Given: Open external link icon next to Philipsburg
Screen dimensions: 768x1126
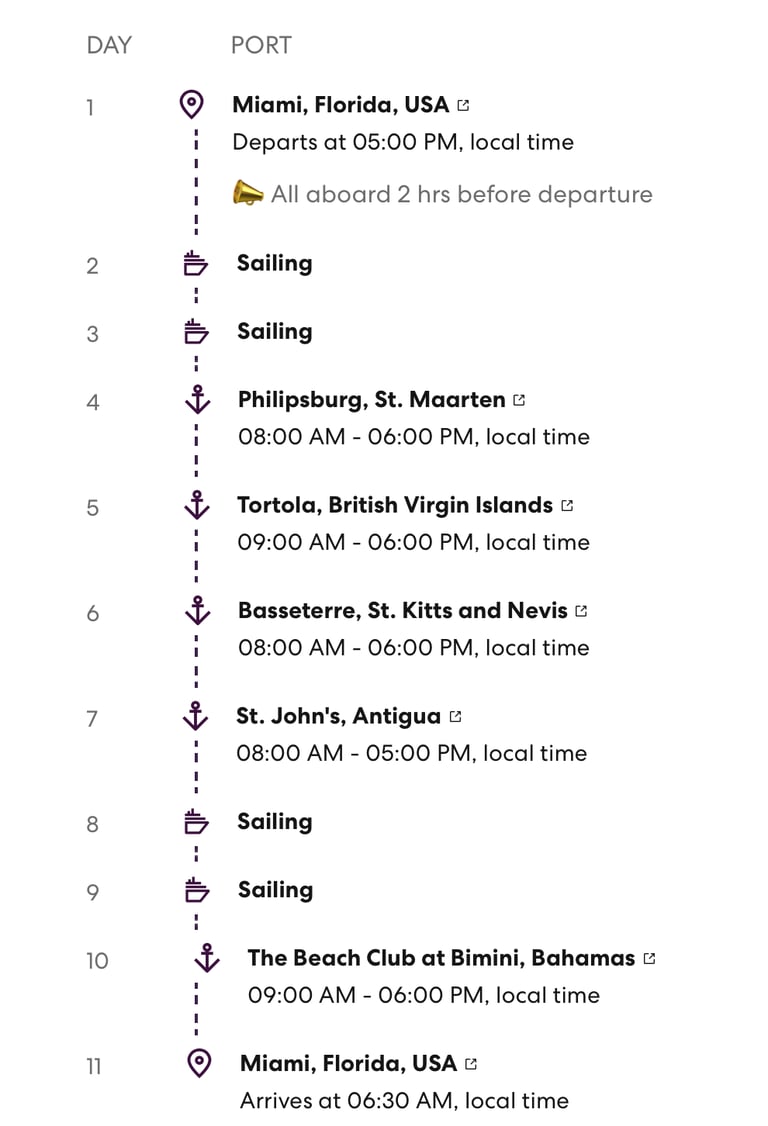Looking at the screenshot, I should point(518,400).
